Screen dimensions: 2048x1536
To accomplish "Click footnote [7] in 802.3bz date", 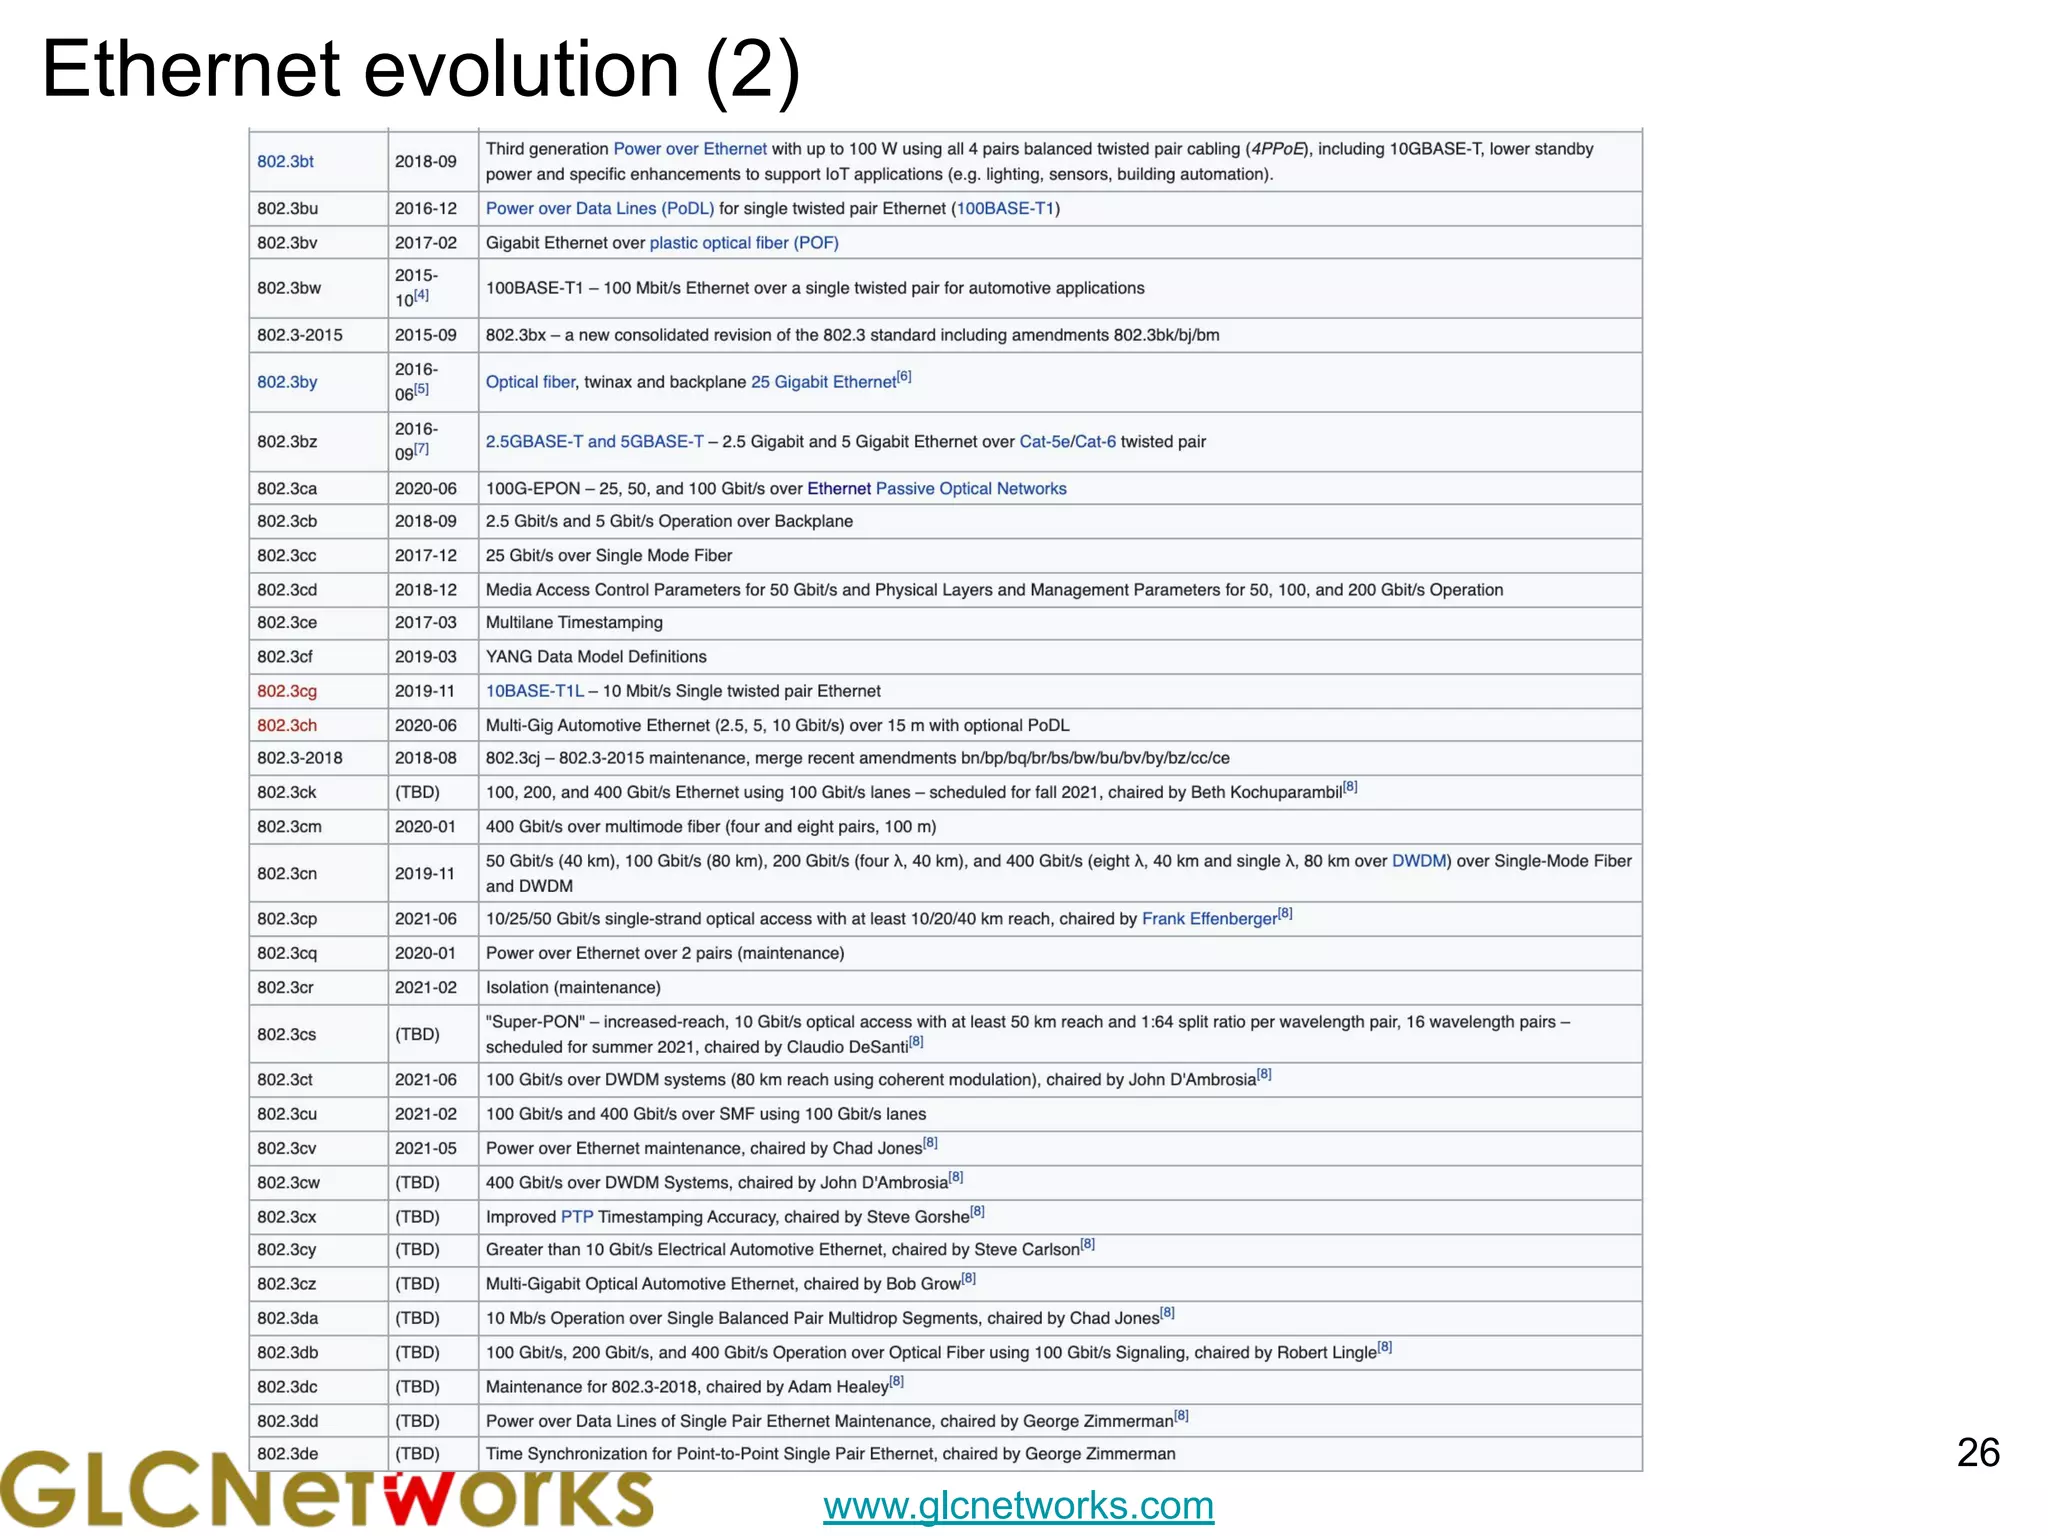I will click(421, 449).
